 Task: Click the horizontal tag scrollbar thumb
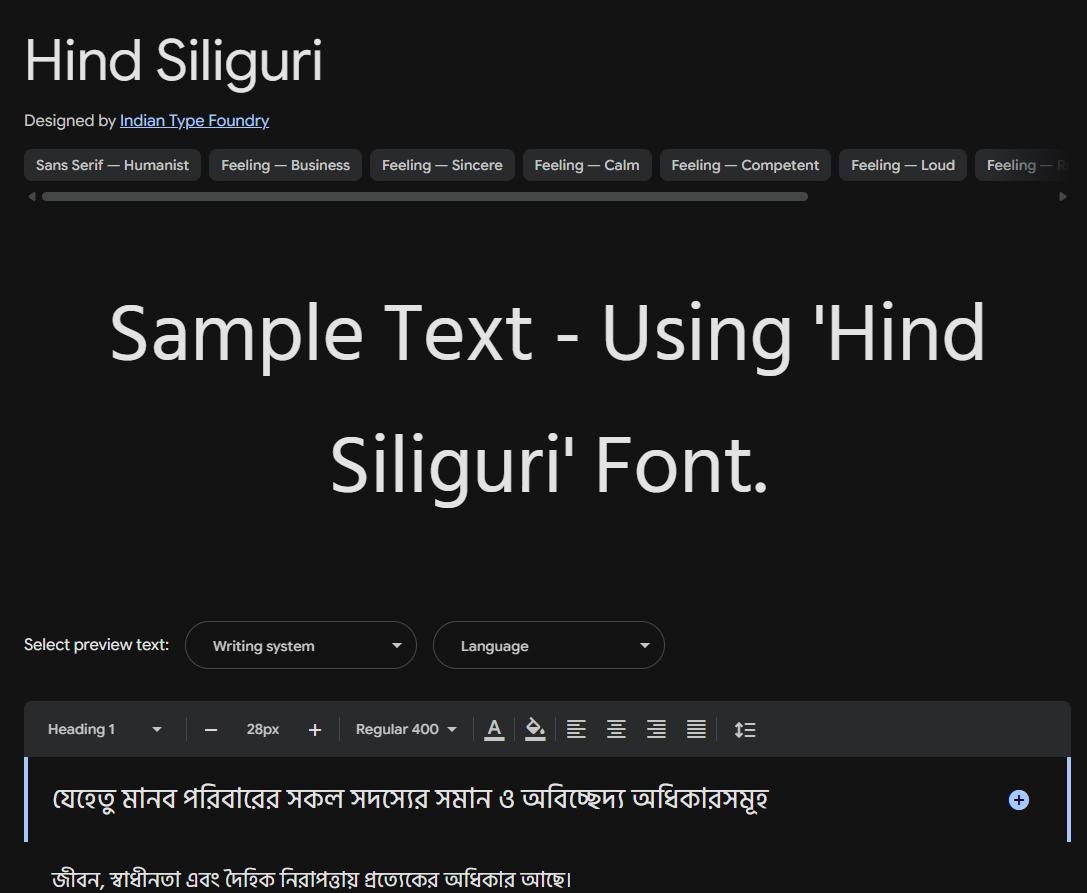point(425,197)
